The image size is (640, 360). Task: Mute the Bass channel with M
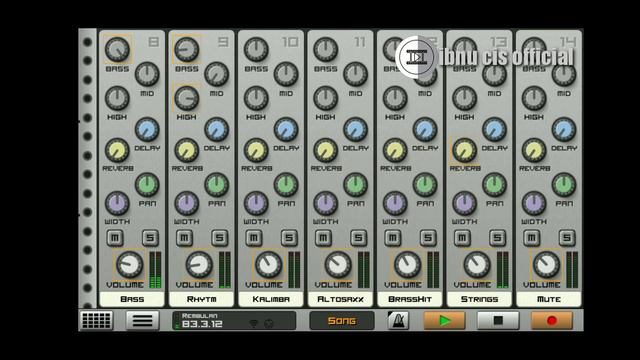pos(115,238)
